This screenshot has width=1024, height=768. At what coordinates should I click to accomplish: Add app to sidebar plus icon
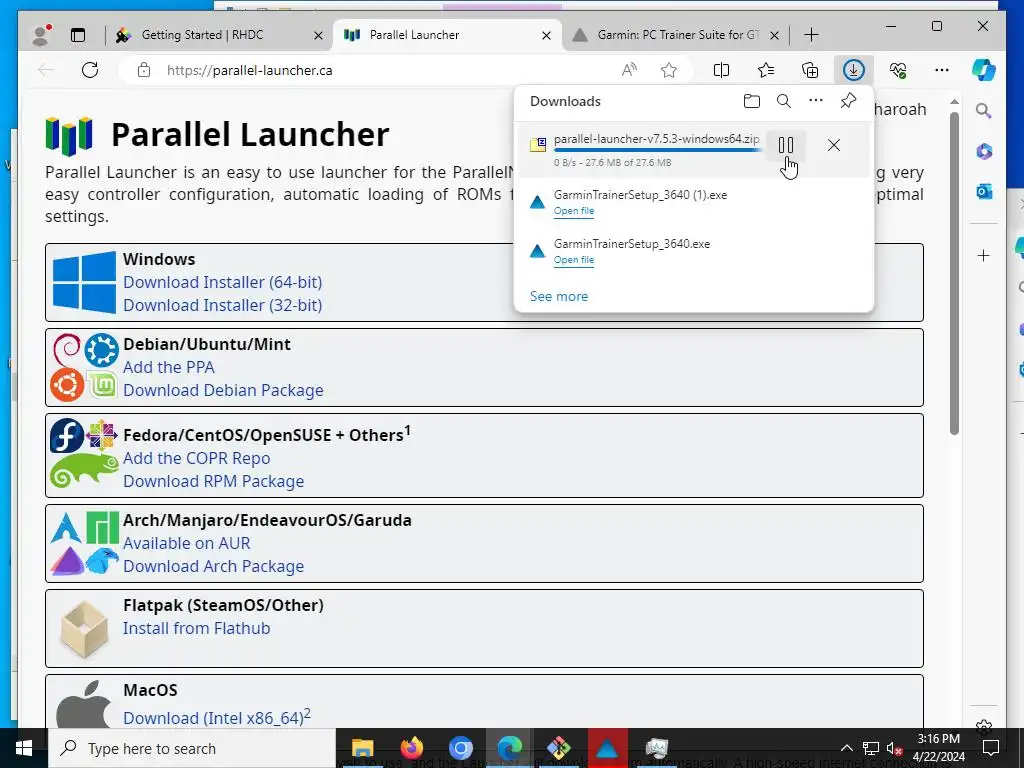pyautogui.click(x=984, y=255)
